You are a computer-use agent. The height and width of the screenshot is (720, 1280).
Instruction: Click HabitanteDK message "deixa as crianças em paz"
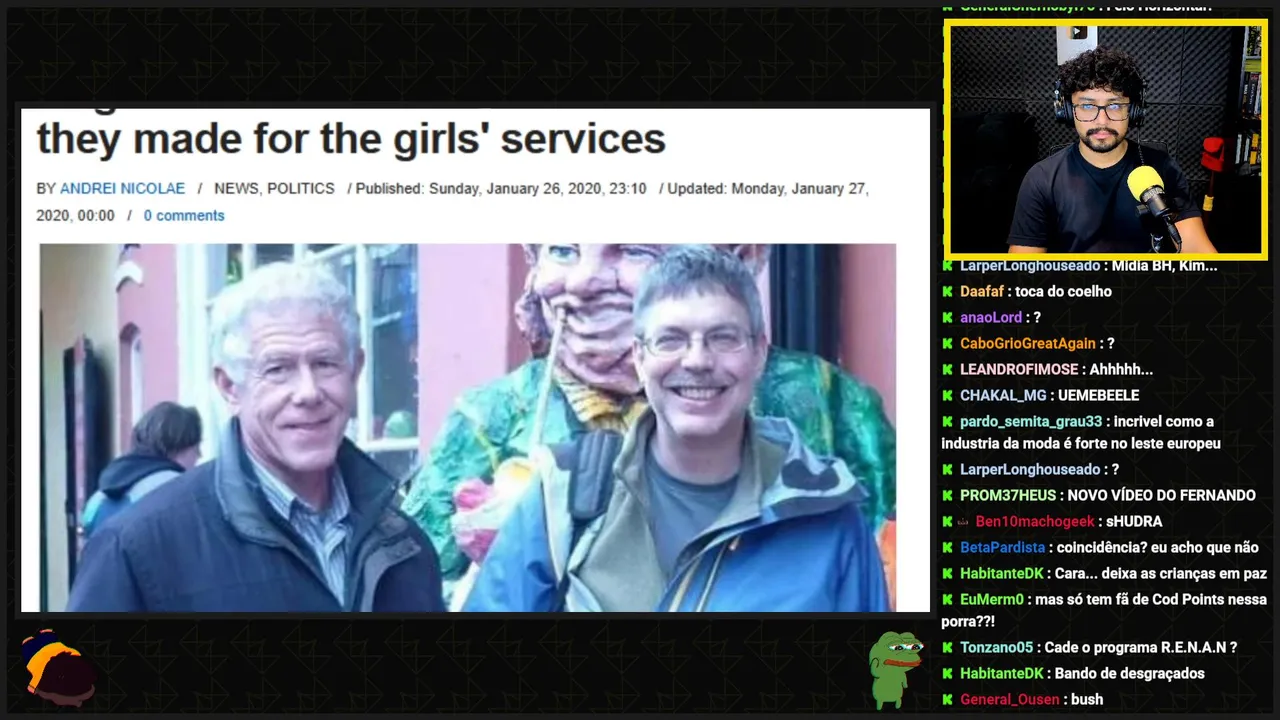click(x=1161, y=574)
